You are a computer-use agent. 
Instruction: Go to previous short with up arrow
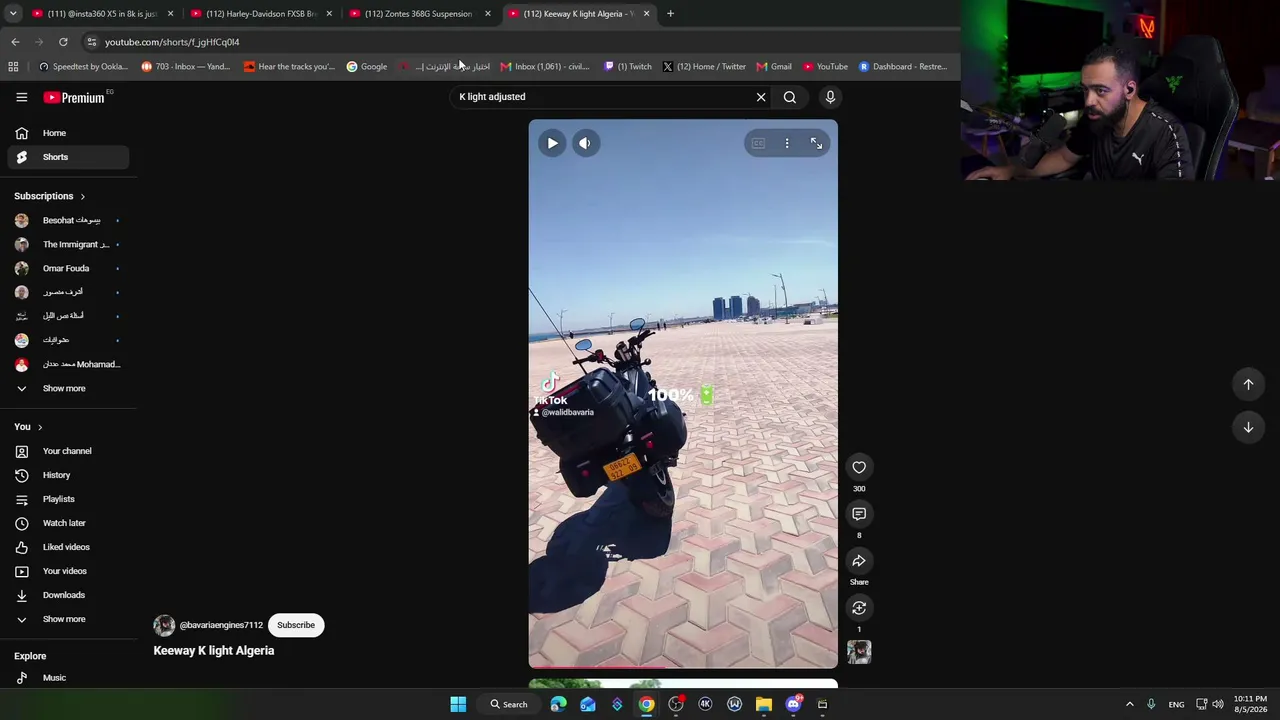1248,384
